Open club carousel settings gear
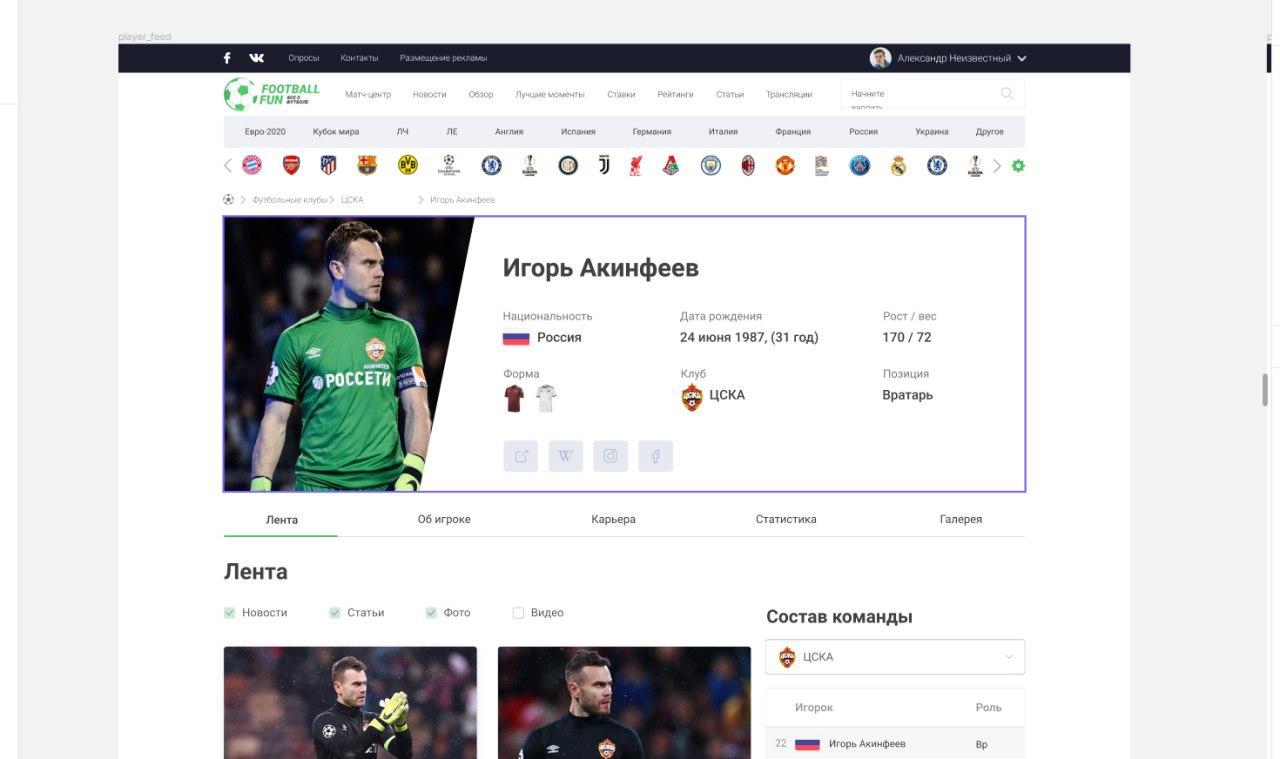 (x=1018, y=166)
